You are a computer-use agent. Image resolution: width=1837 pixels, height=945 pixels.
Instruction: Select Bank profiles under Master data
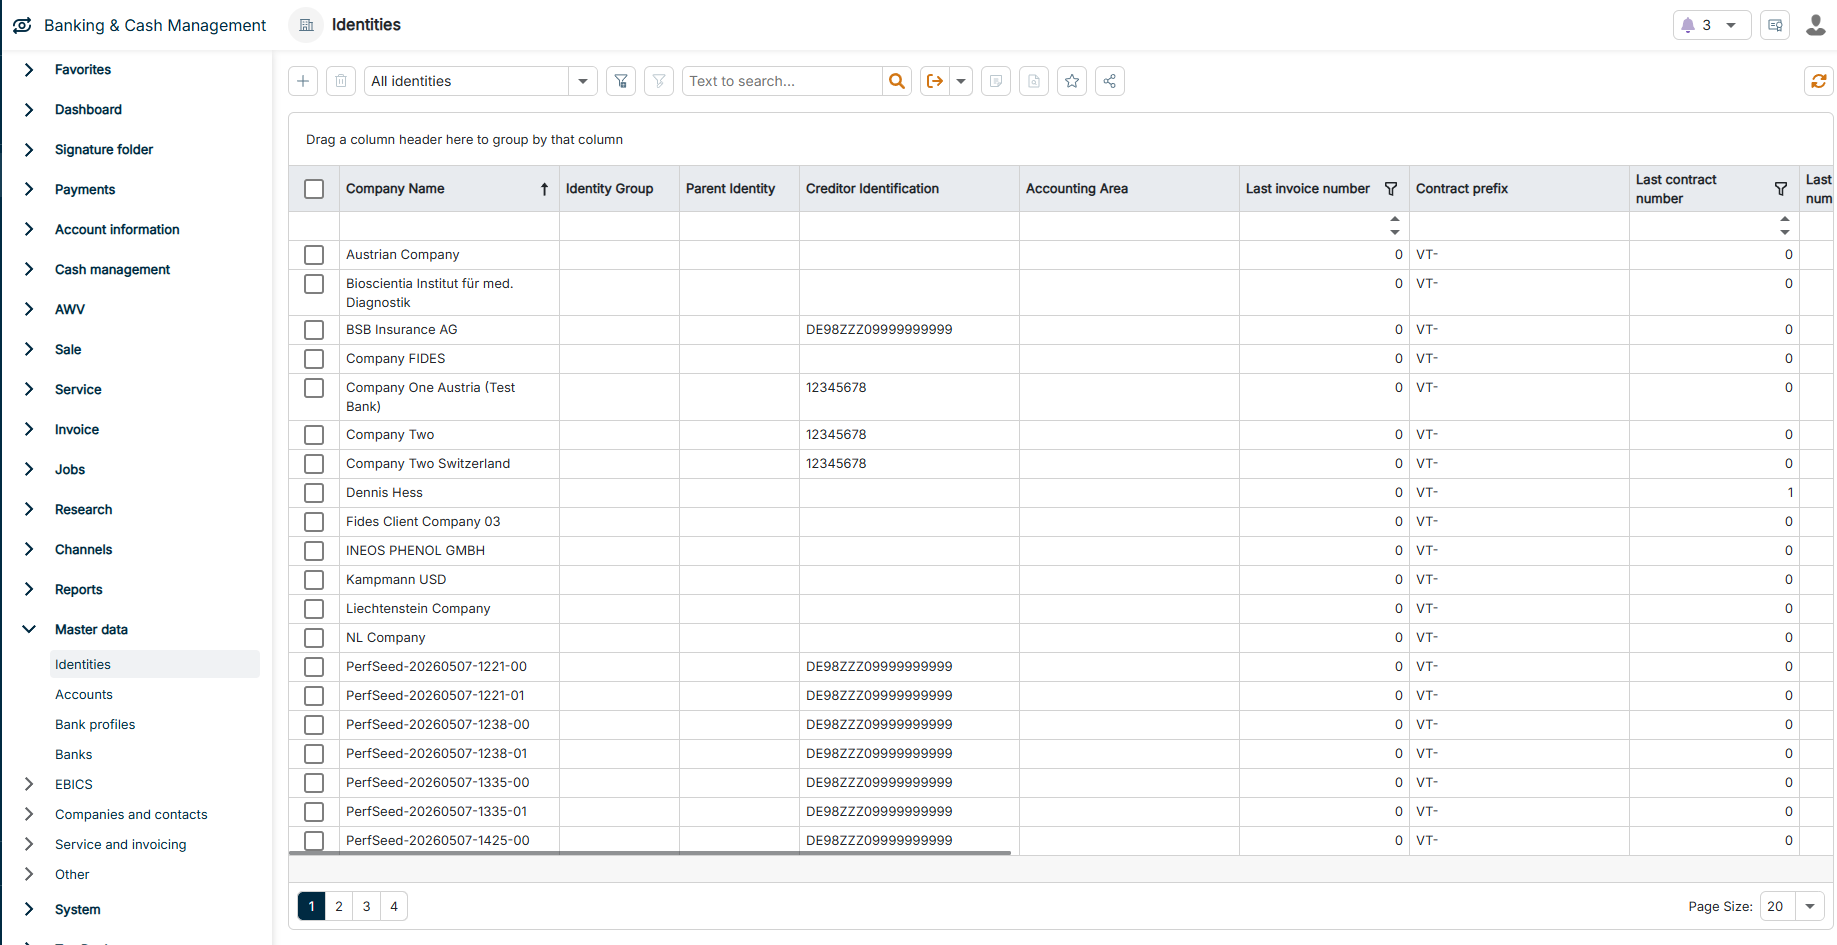95,724
